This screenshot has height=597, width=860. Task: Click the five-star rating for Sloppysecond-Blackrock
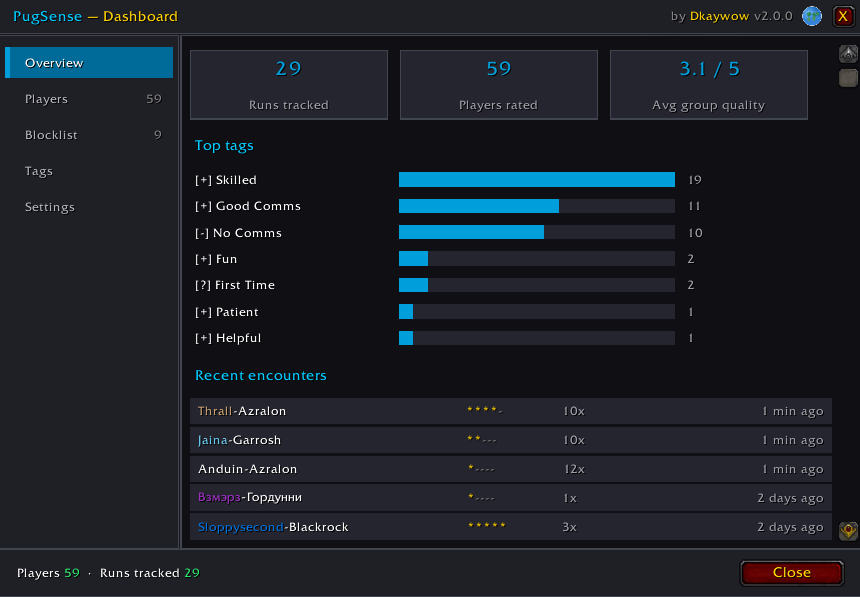(x=486, y=526)
